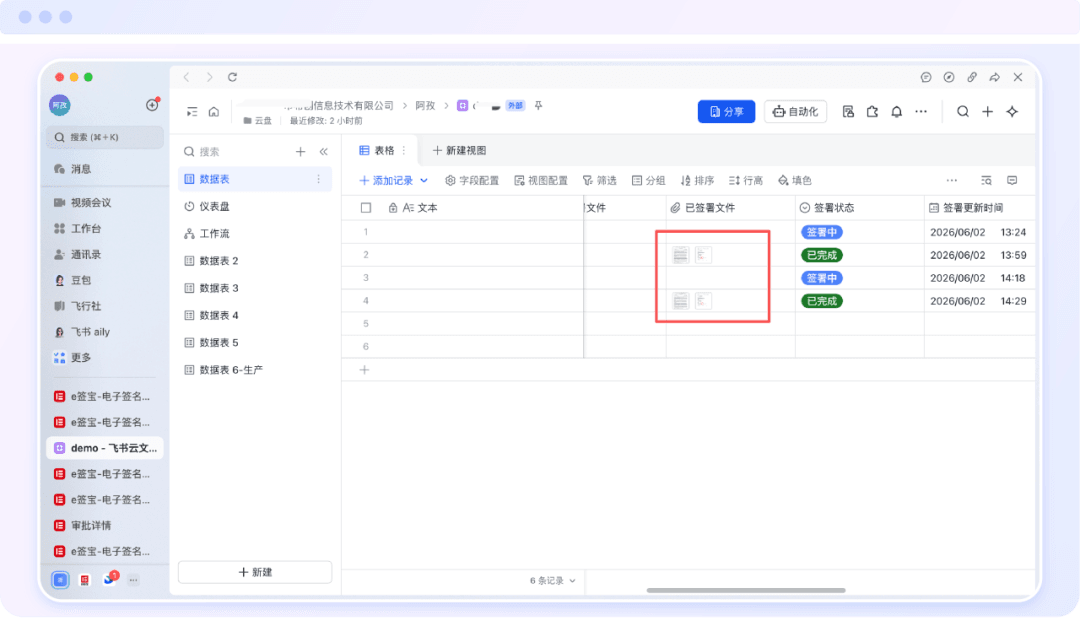Click the 填色 fill color tool

pos(795,180)
